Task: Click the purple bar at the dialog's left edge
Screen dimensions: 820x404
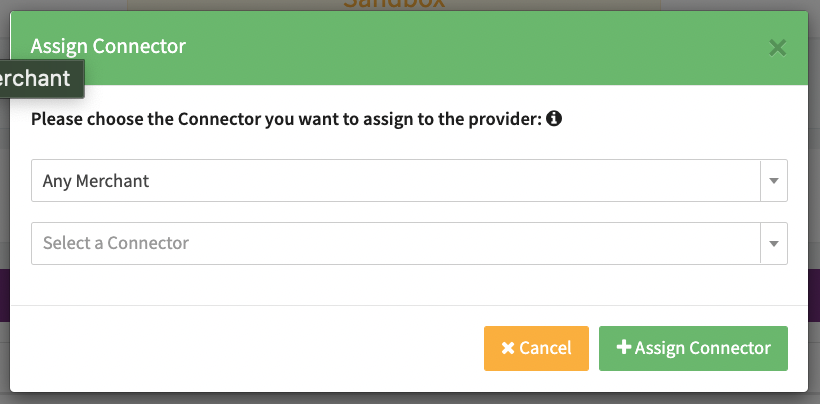Action: 5,296
